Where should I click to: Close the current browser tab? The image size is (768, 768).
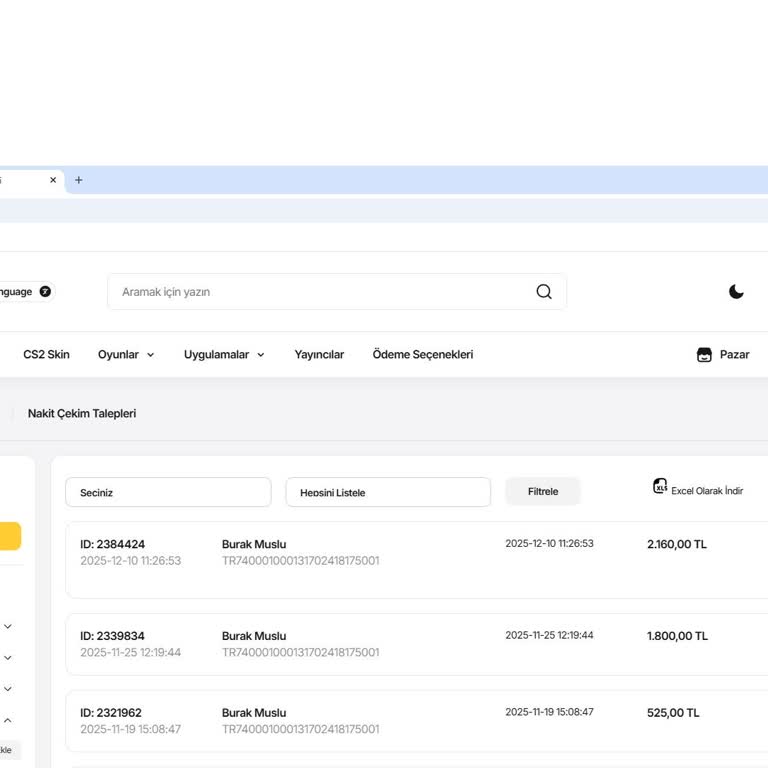53,180
